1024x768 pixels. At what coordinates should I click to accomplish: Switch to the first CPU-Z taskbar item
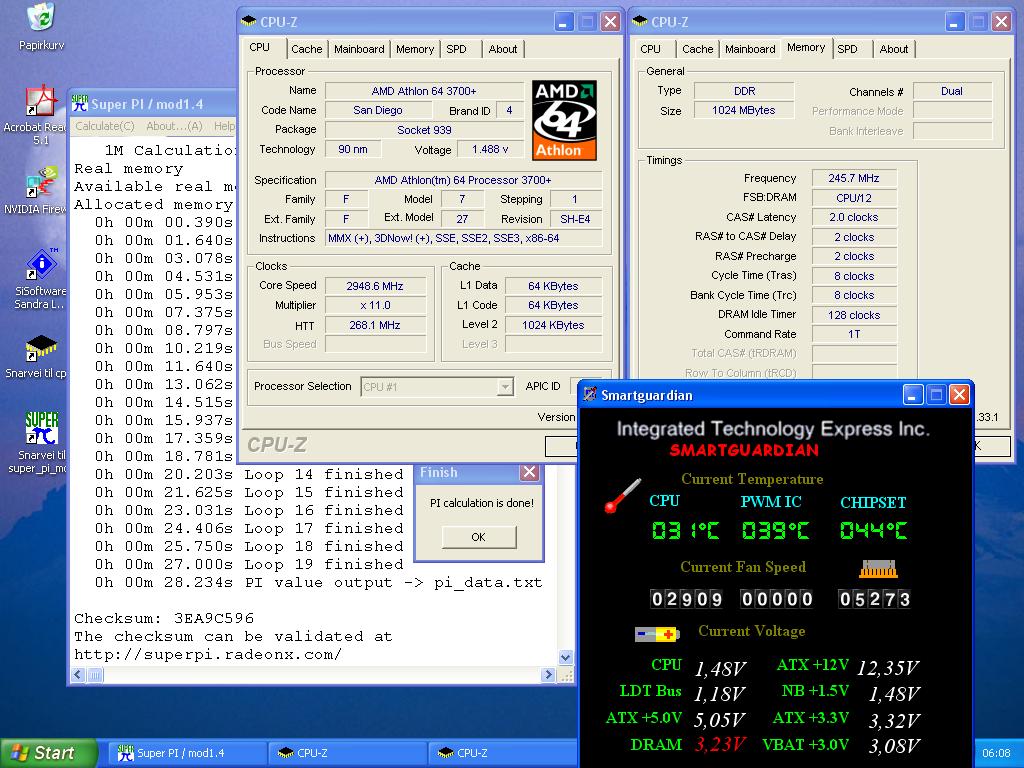(x=346, y=753)
